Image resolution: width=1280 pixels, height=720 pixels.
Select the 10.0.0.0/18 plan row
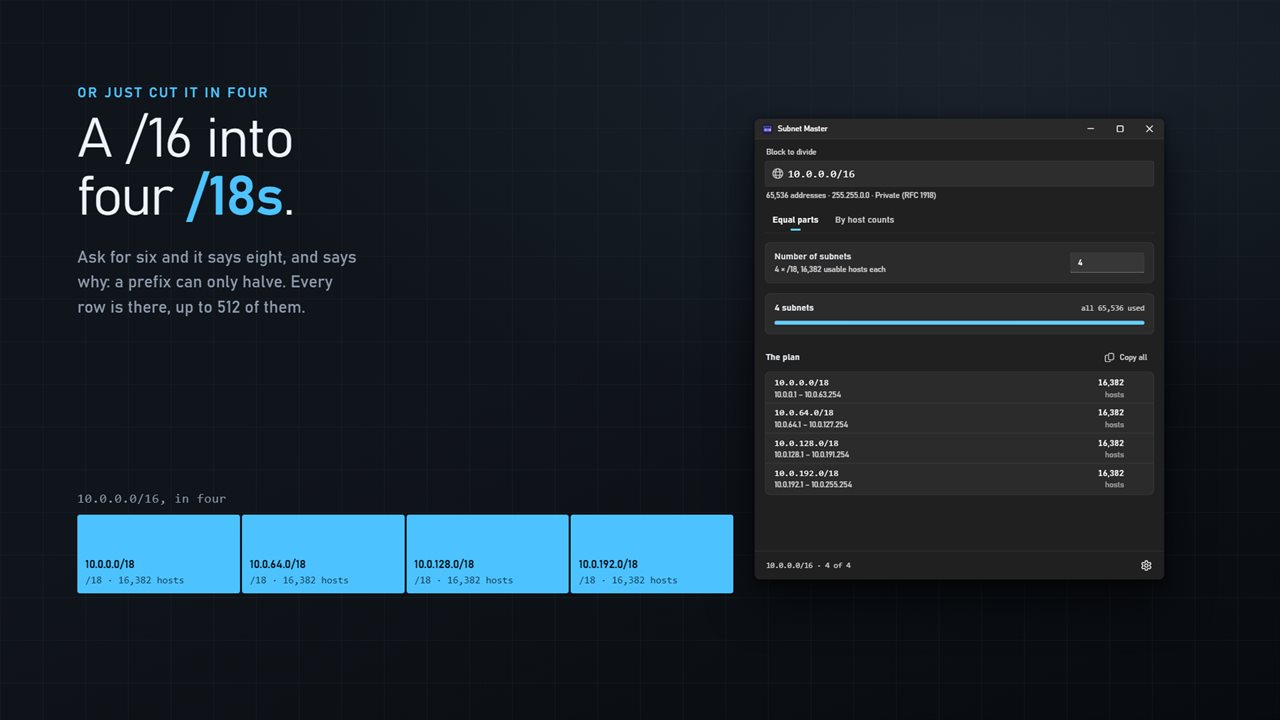coord(959,388)
